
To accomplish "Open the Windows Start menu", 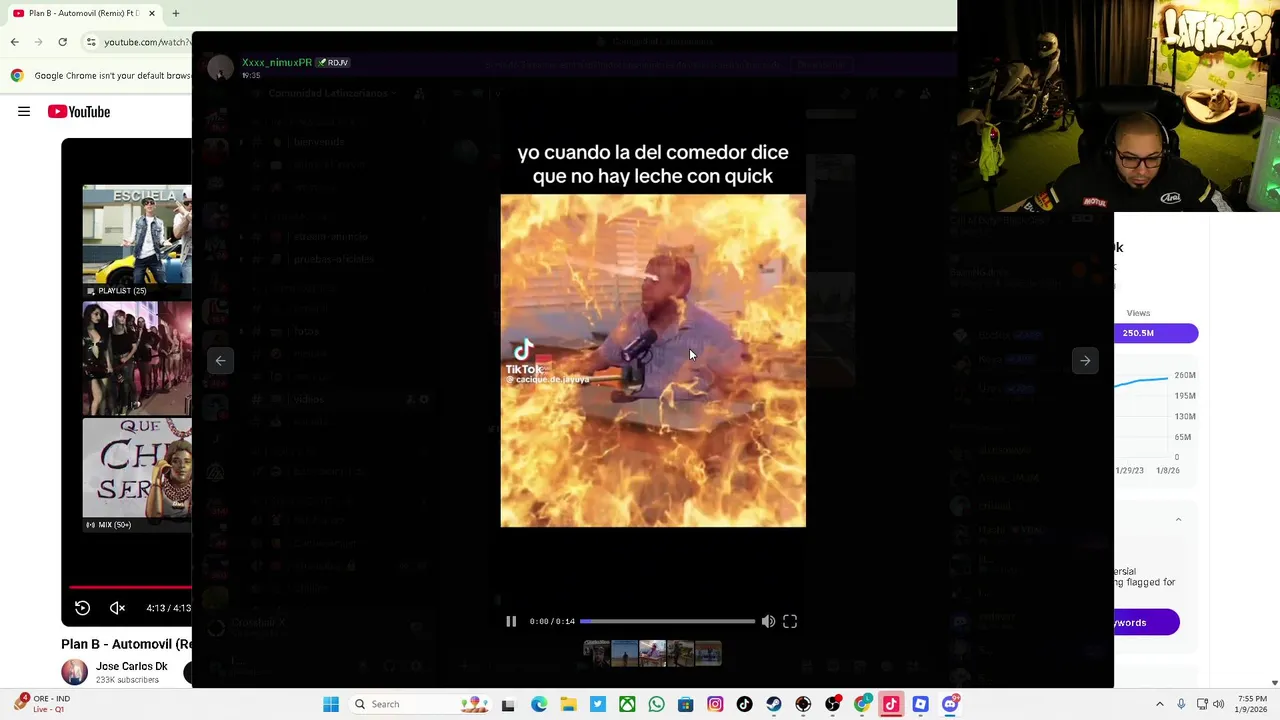I will (331, 704).
